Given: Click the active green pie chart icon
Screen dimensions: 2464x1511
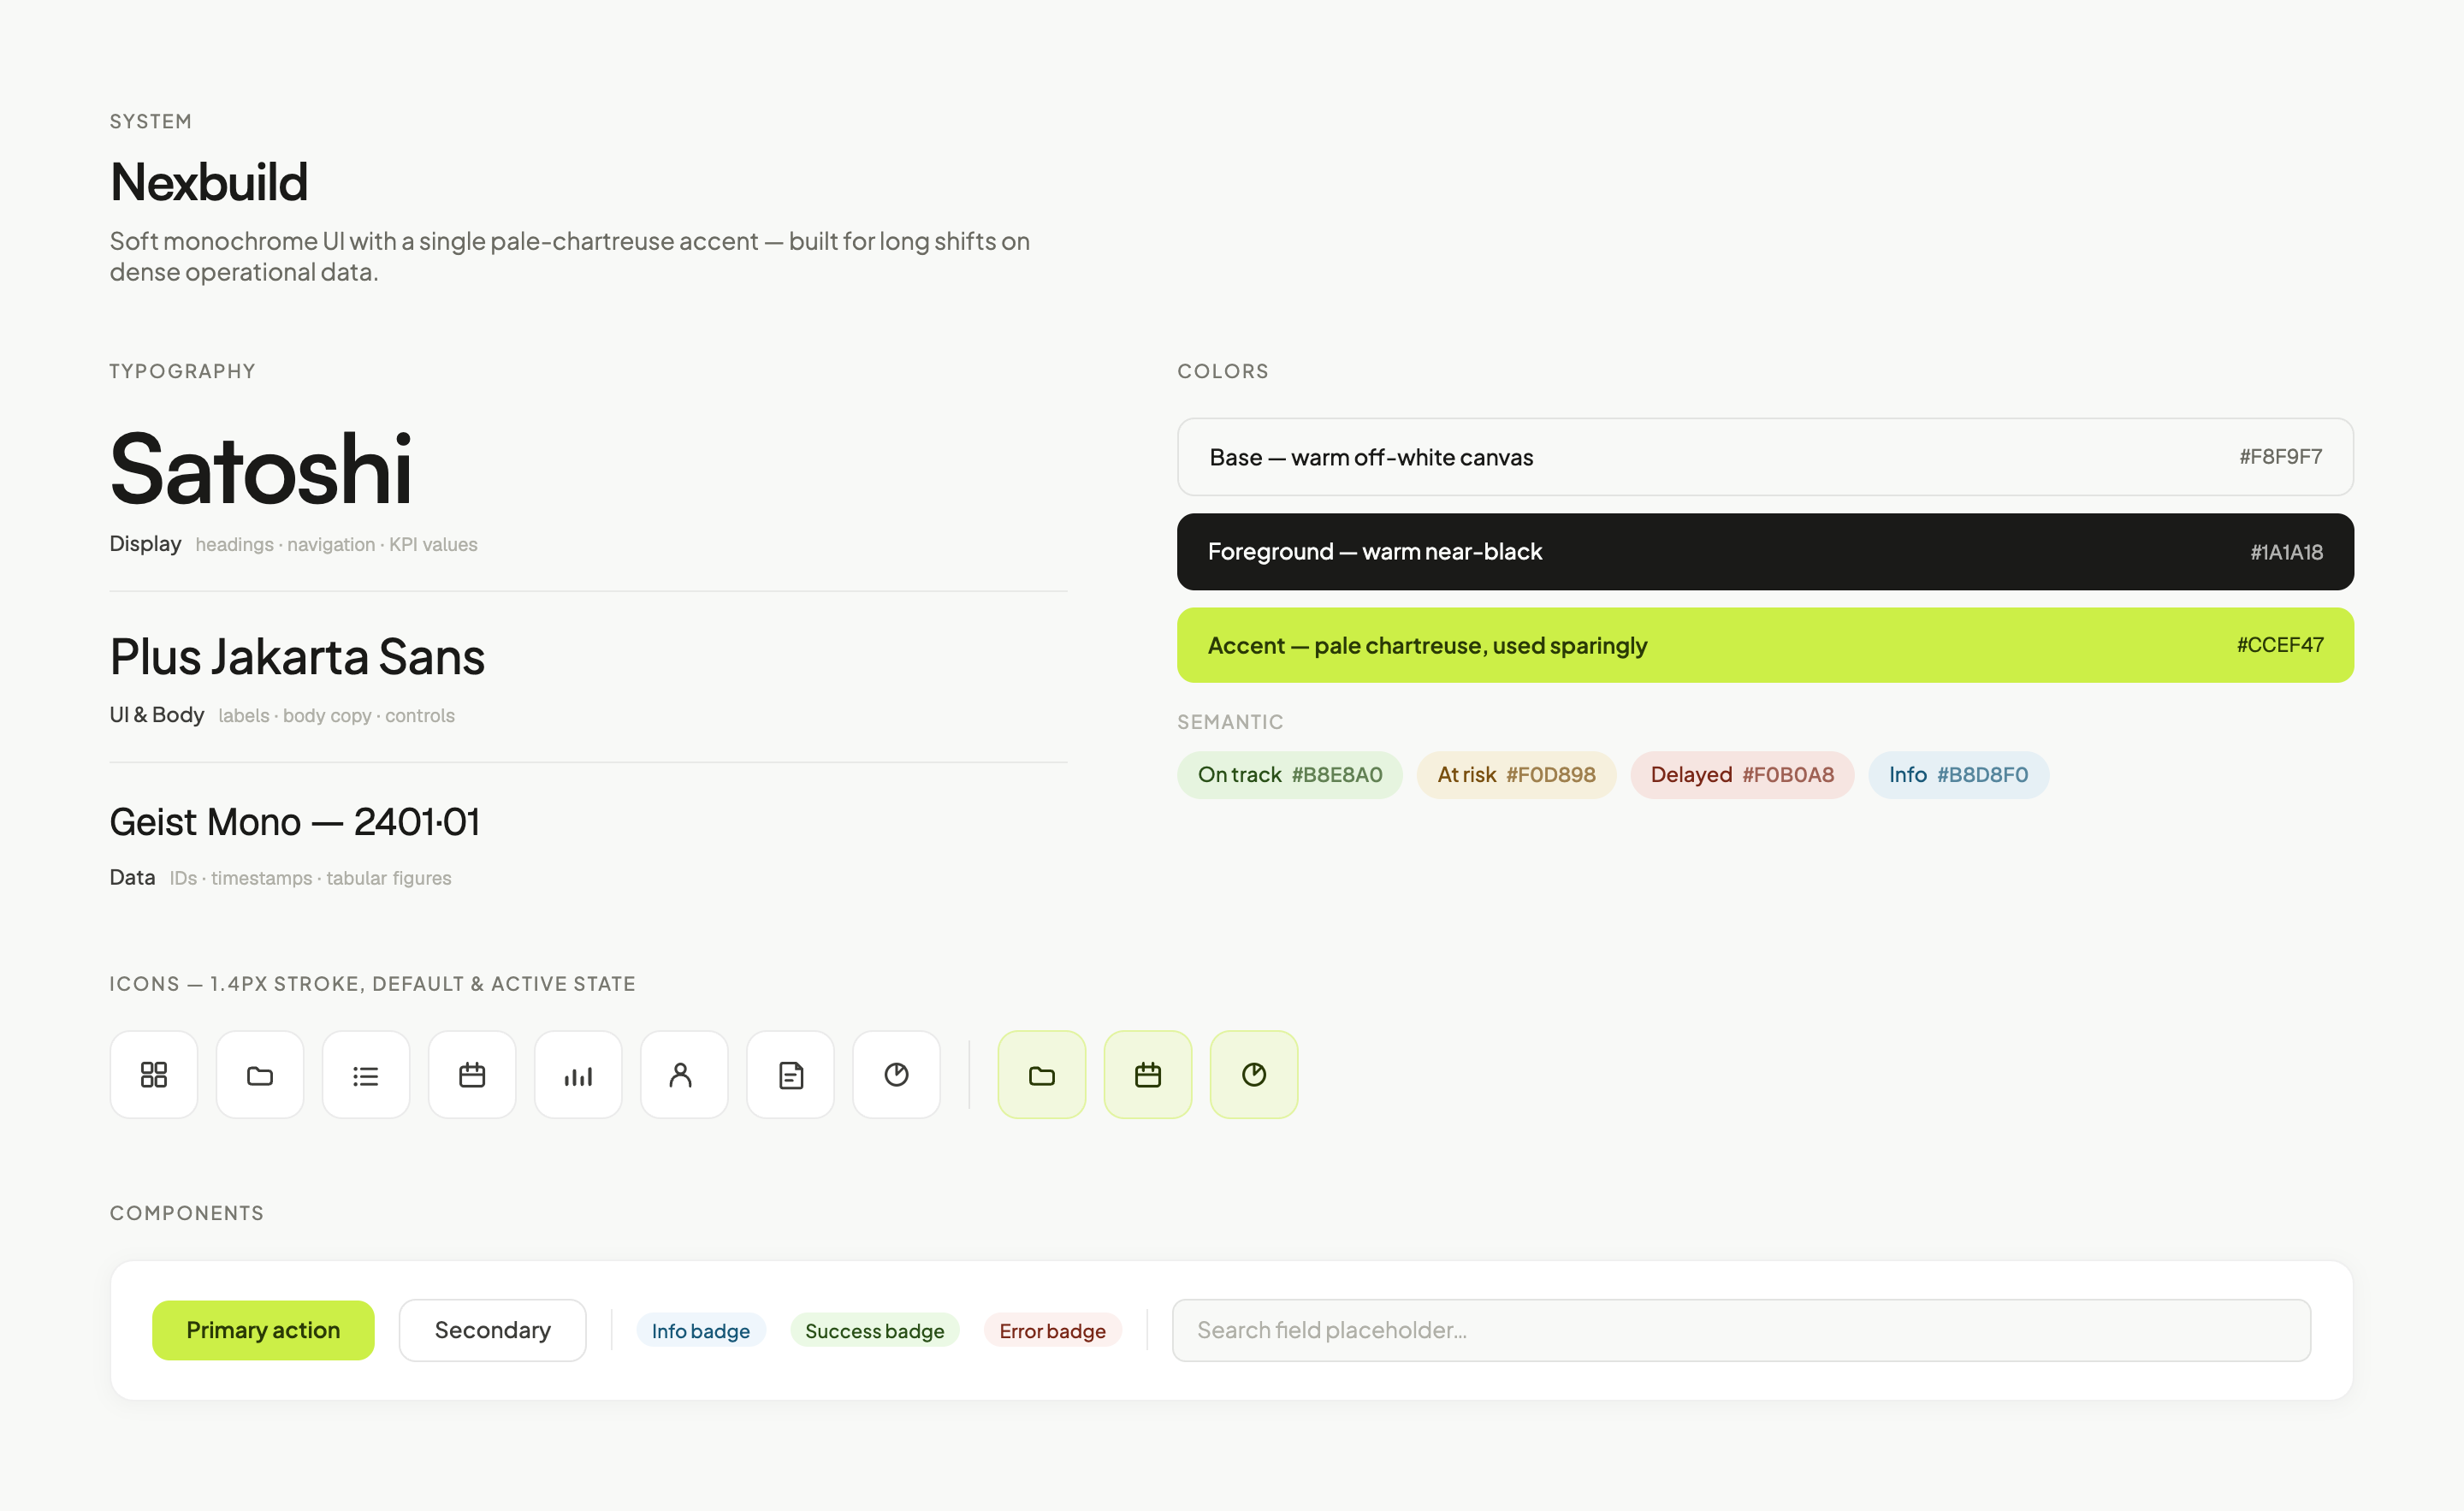Looking at the screenshot, I should [1254, 1075].
